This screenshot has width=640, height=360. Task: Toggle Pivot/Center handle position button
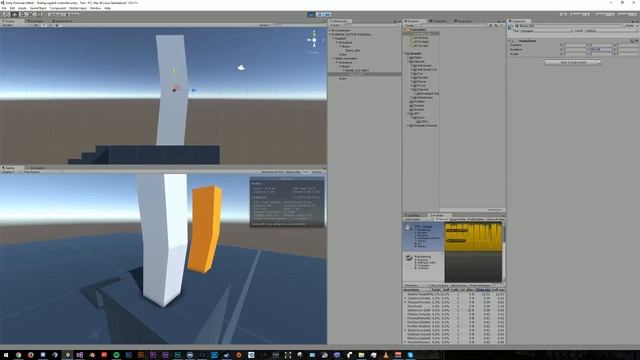[x=55, y=14]
